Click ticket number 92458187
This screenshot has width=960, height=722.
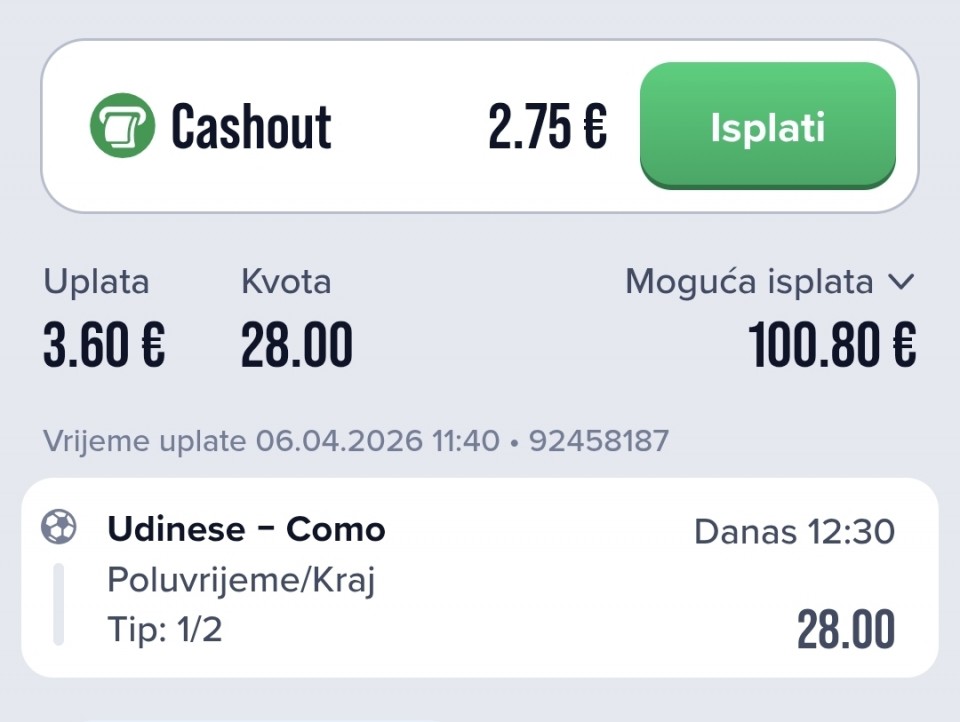[599, 440]
